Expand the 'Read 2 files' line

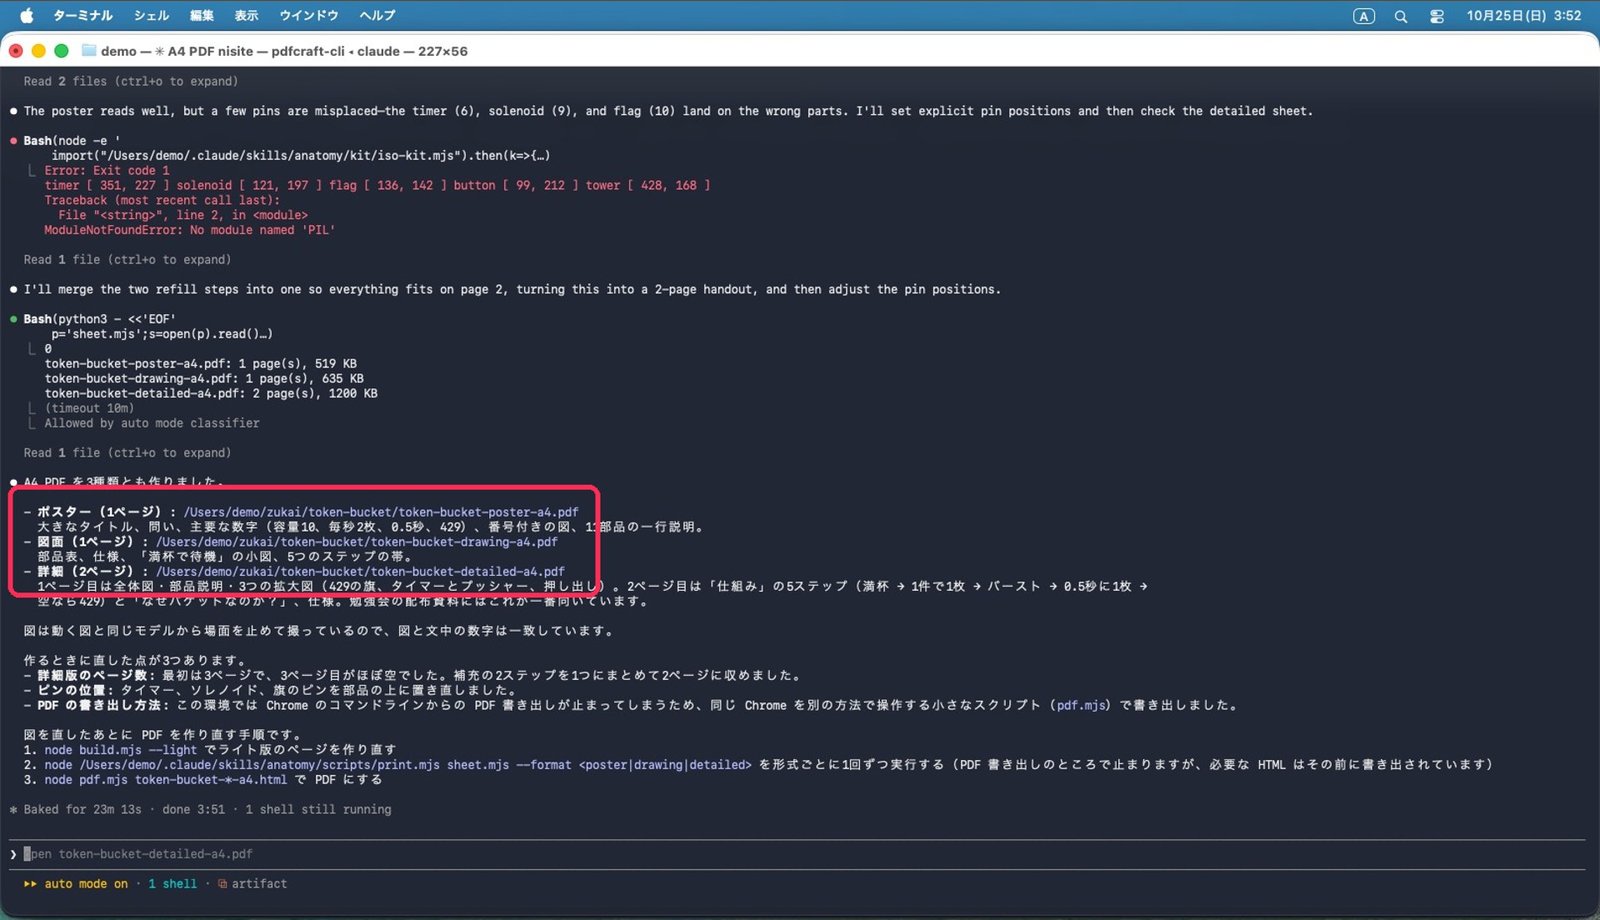(x=131, y=82)
